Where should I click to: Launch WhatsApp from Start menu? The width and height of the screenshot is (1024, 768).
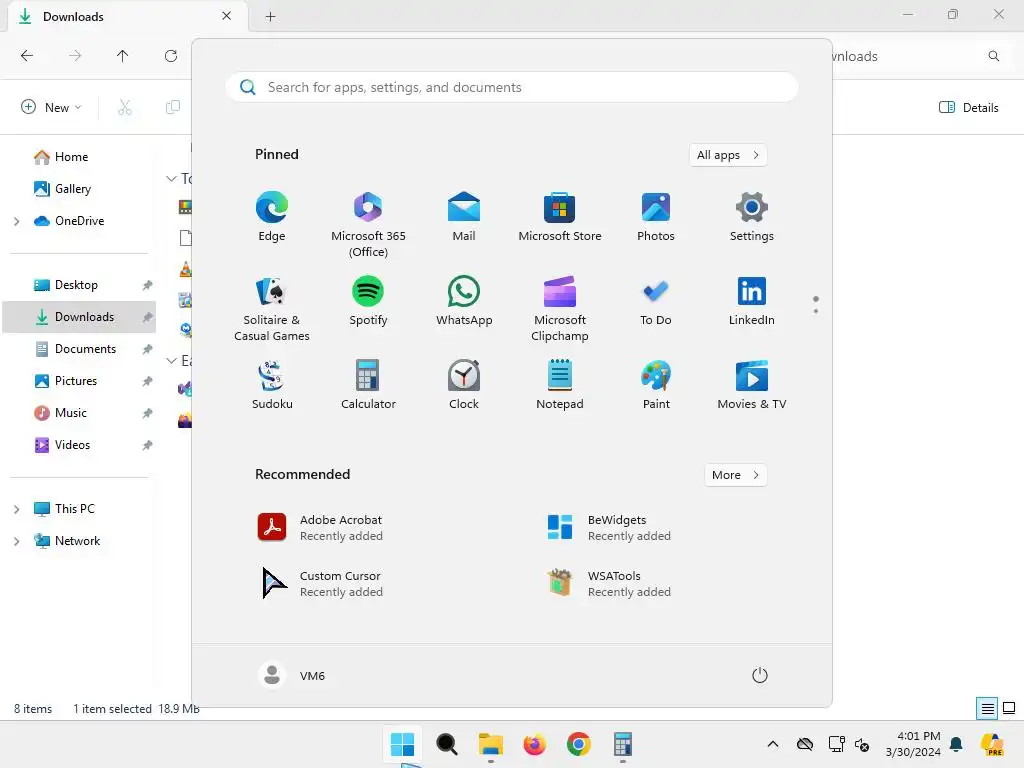[x=464, y=302]
